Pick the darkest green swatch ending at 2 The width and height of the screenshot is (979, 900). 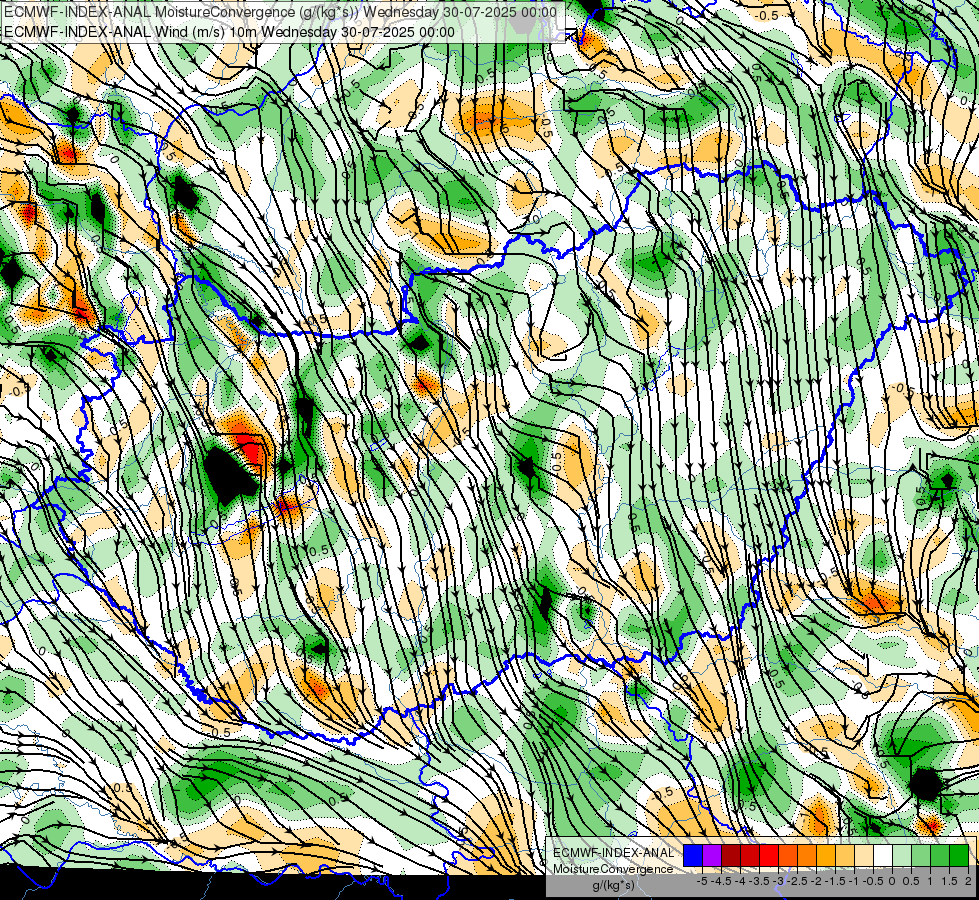click(x=959, y=855)
